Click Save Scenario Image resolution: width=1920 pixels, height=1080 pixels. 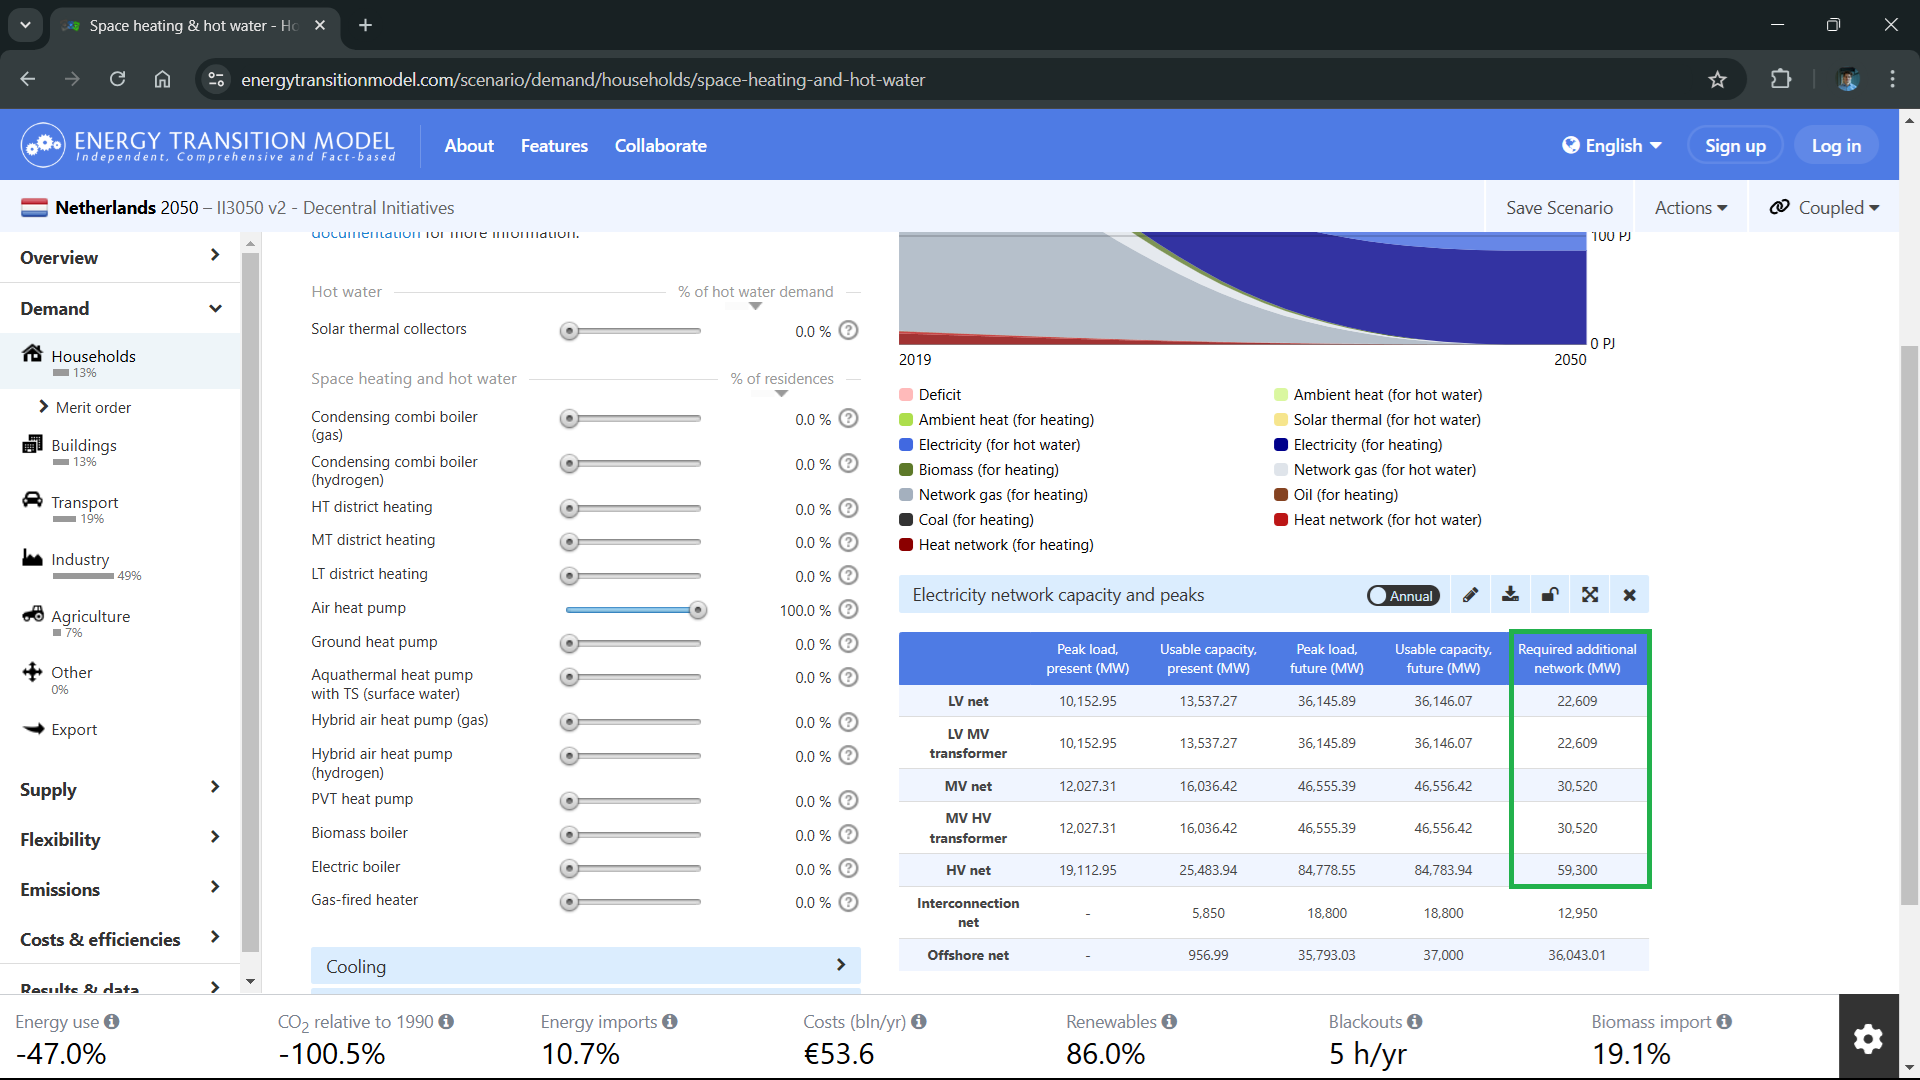[x=1559, y=208]
